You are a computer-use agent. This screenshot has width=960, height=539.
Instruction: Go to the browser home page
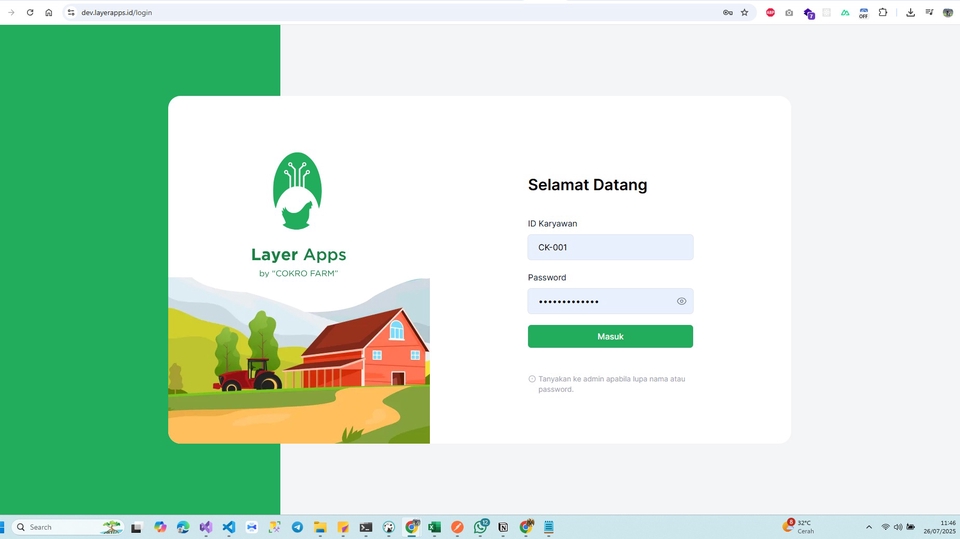(48, 12)
